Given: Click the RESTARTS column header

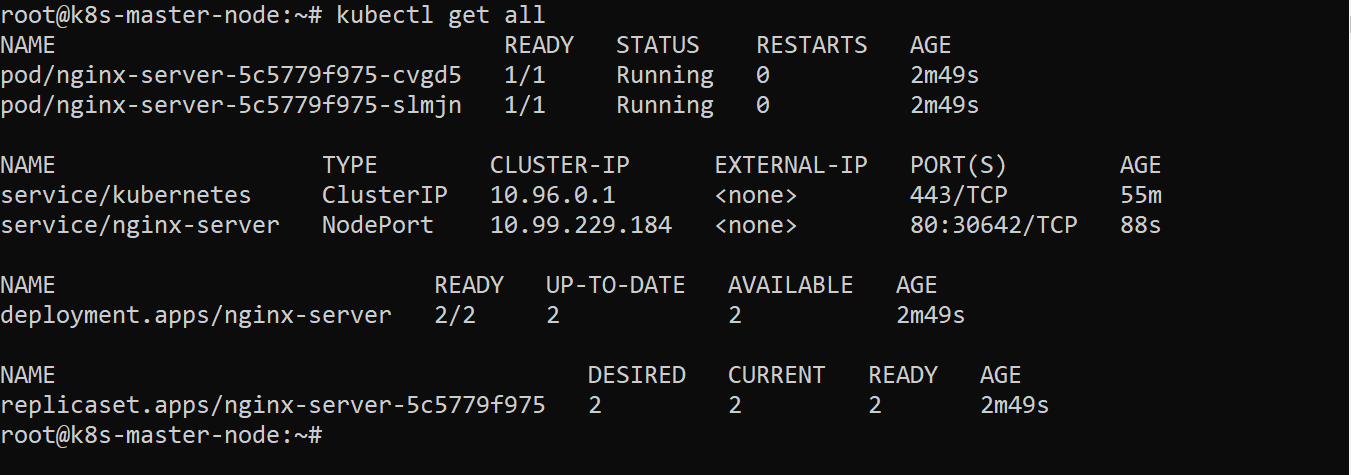Looking at the screenshot, I should click(812, 45).
